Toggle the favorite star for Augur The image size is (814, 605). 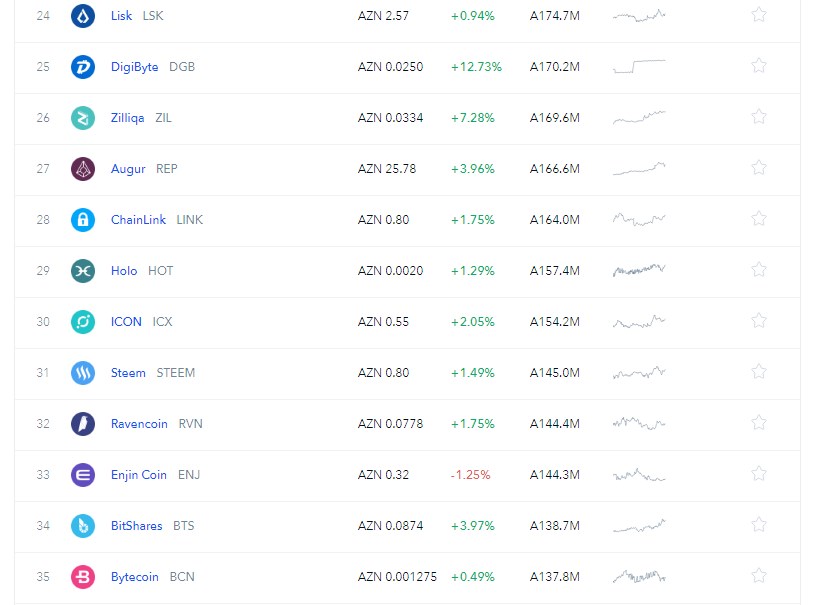click(759, 168)
